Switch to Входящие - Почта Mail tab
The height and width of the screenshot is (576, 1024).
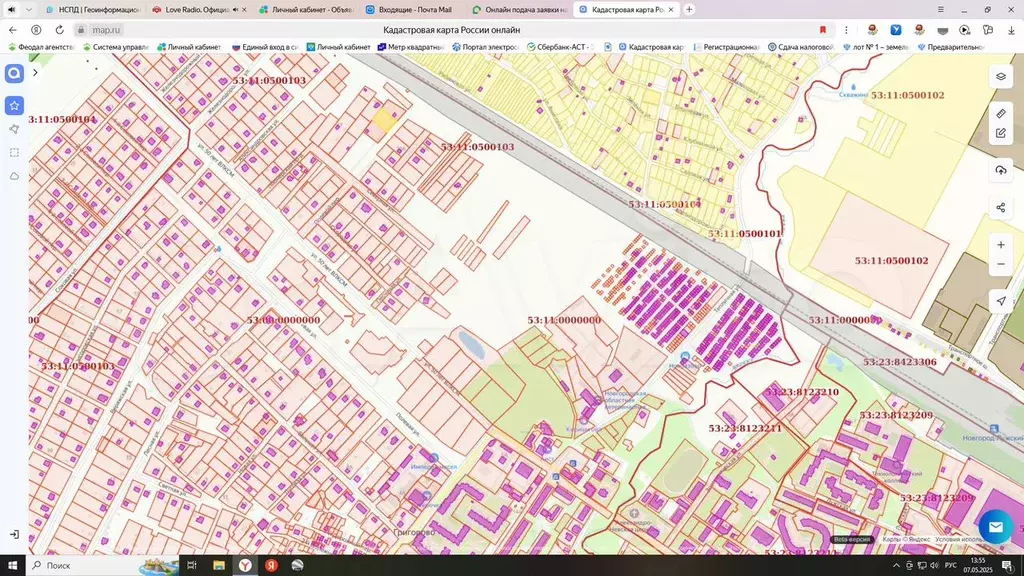tap(413, 10)
